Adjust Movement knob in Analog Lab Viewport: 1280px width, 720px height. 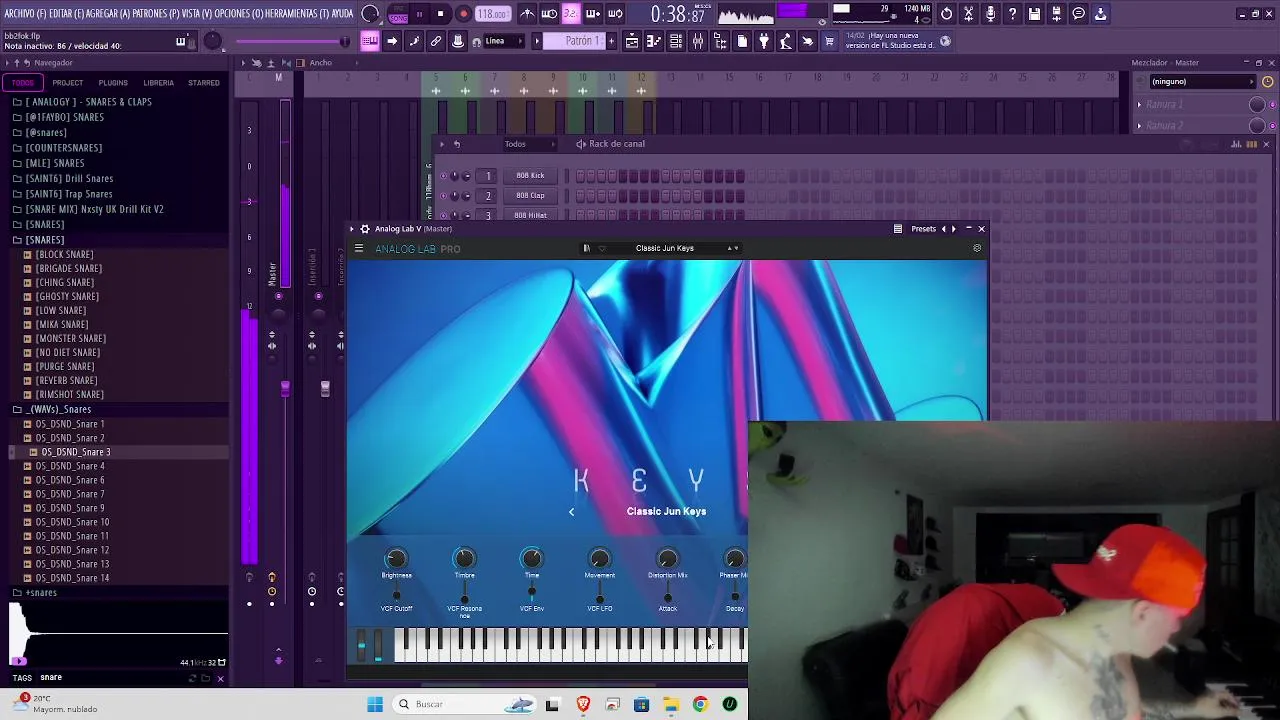point(600,559)
